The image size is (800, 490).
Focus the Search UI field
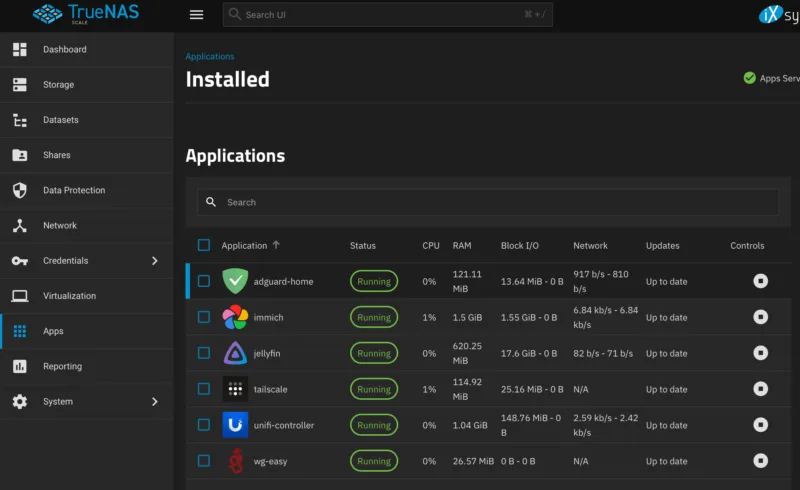tap(388, 14)
